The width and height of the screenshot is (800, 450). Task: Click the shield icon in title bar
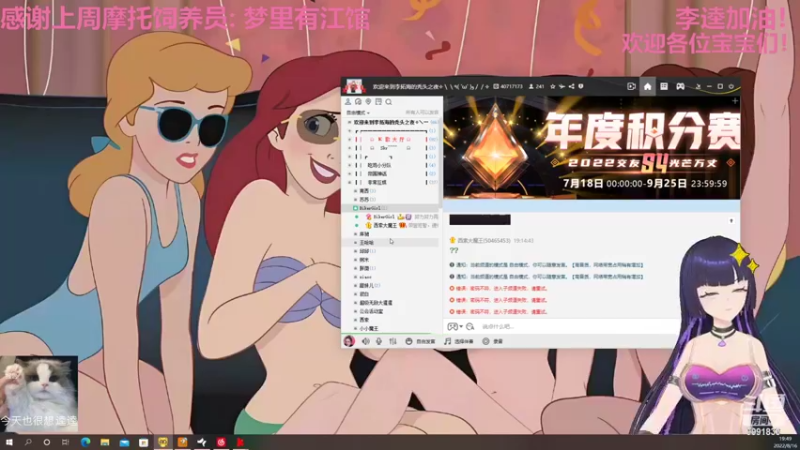click(581, 87)
